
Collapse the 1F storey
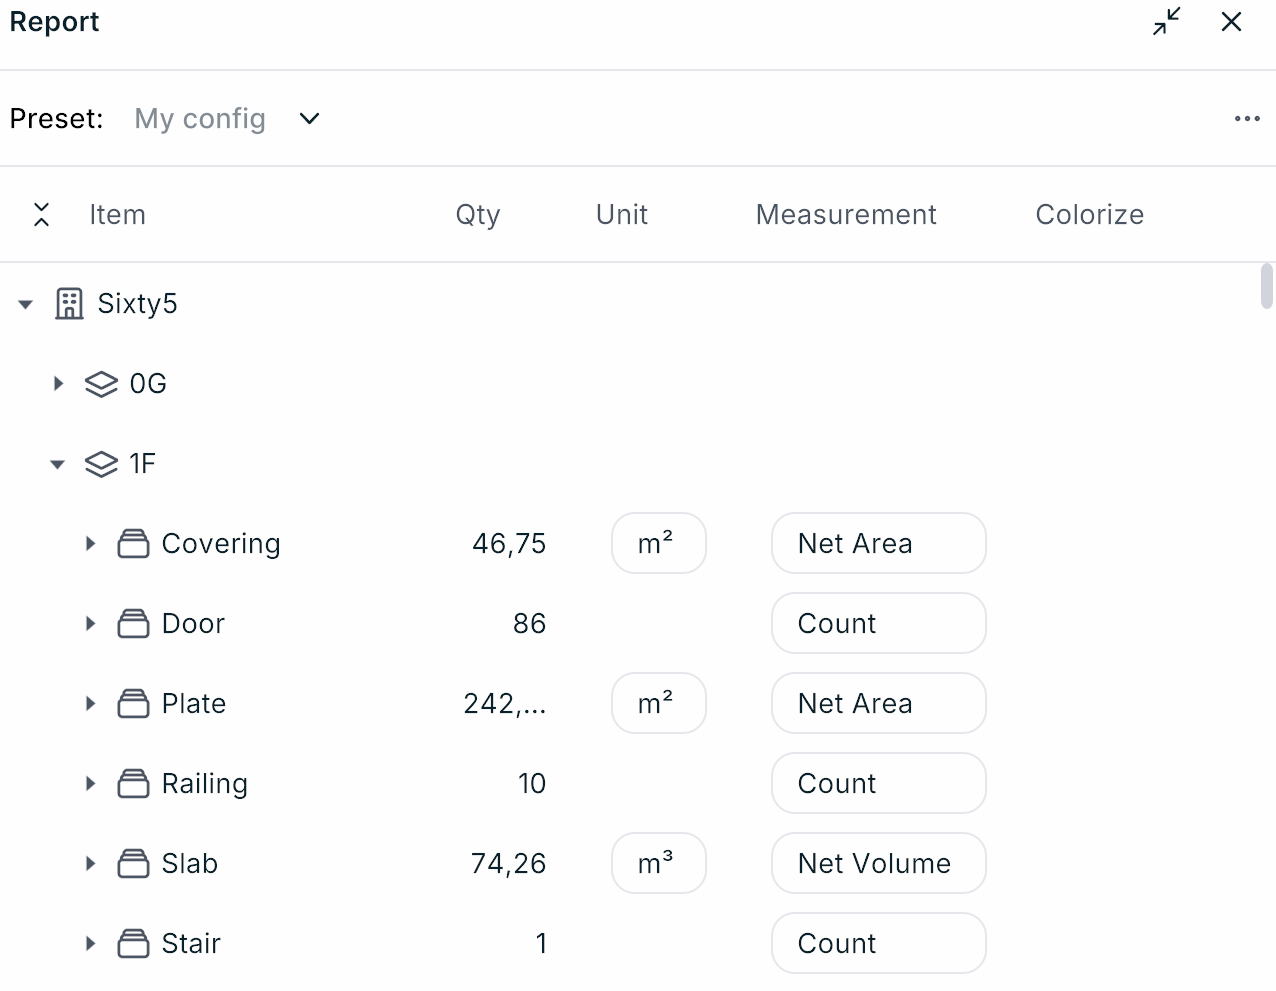58,464
